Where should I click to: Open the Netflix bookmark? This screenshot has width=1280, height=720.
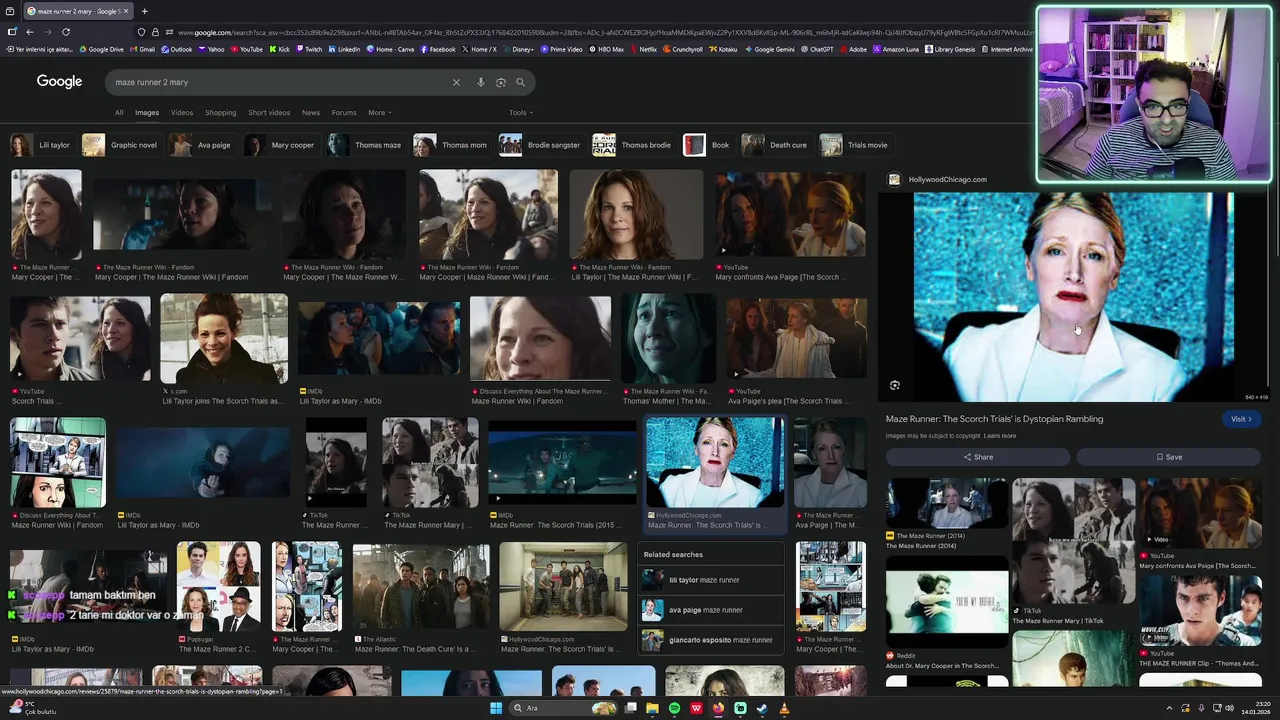point(644,49)
